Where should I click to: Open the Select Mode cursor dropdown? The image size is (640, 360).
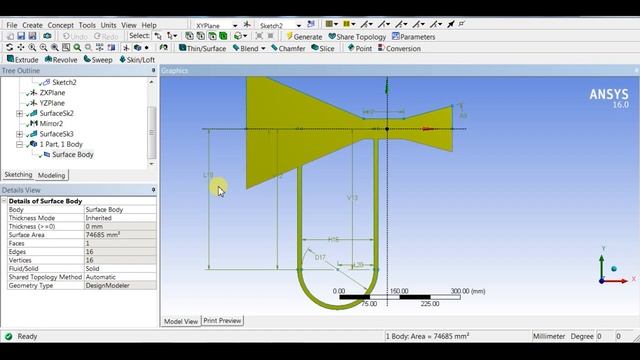pos(172,36)
